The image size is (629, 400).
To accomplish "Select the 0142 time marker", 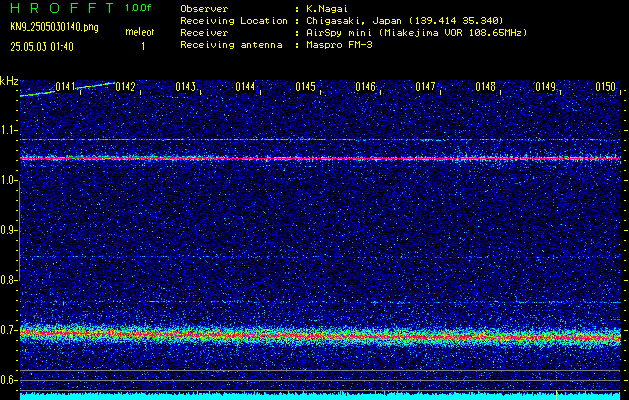I will [125, 87].
